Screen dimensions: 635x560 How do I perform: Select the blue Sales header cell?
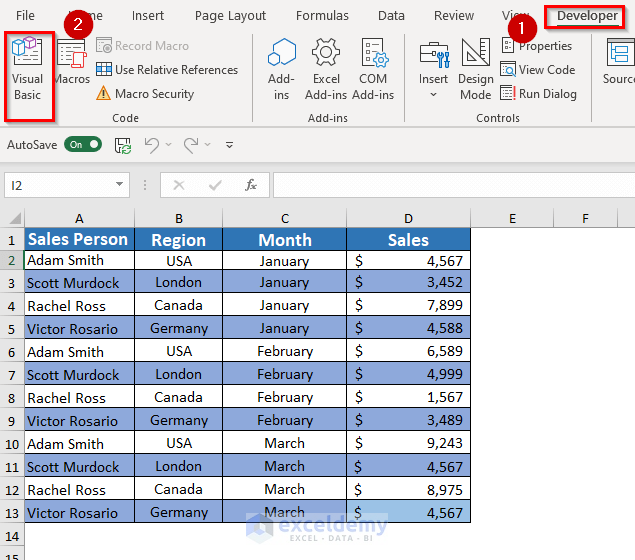pos(408,240)
